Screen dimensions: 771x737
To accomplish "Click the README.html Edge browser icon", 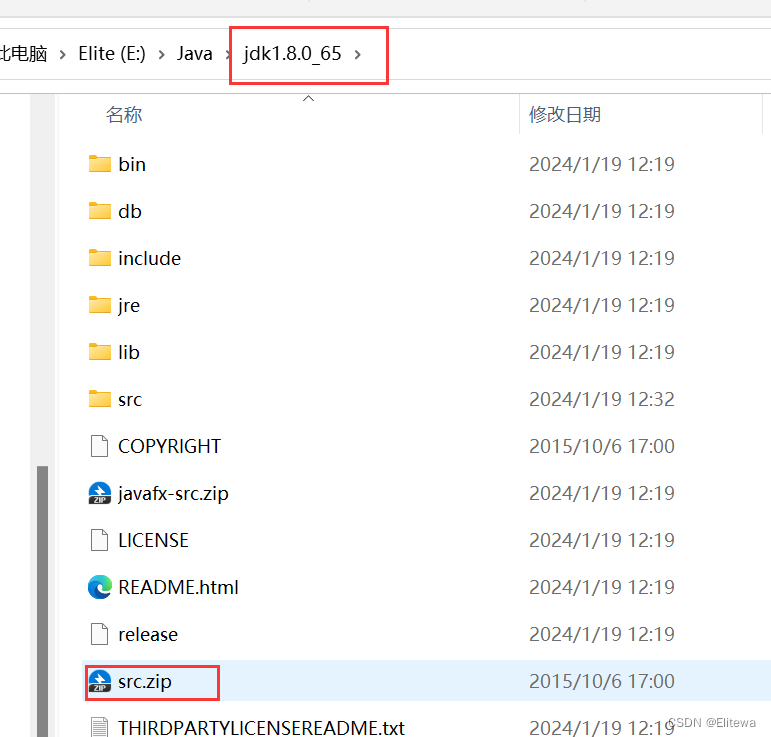I will (x=100, y=587).
